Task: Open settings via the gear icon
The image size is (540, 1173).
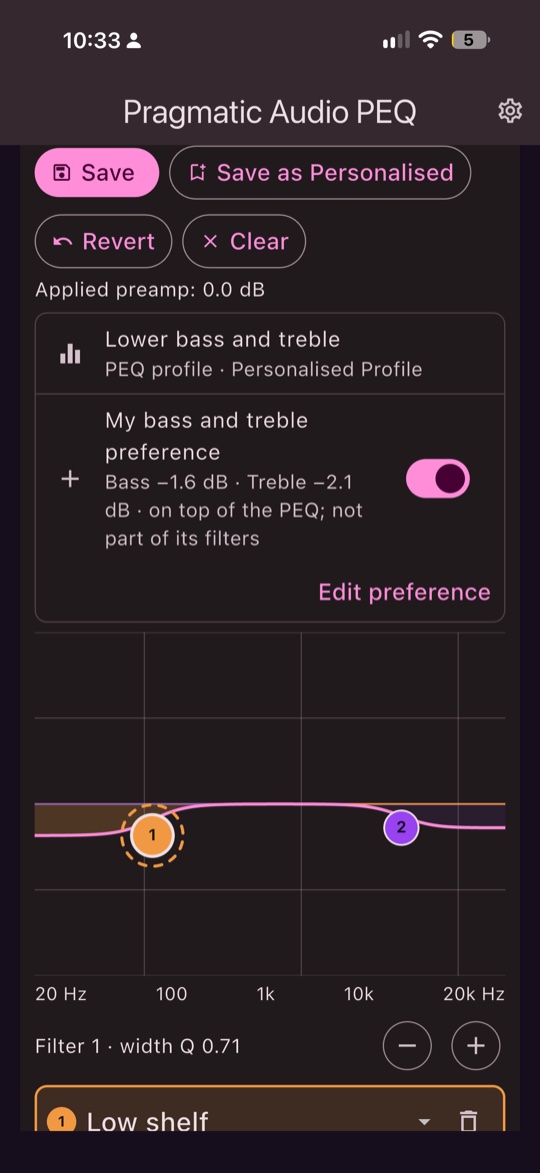Action: click(x=509, y=111)
